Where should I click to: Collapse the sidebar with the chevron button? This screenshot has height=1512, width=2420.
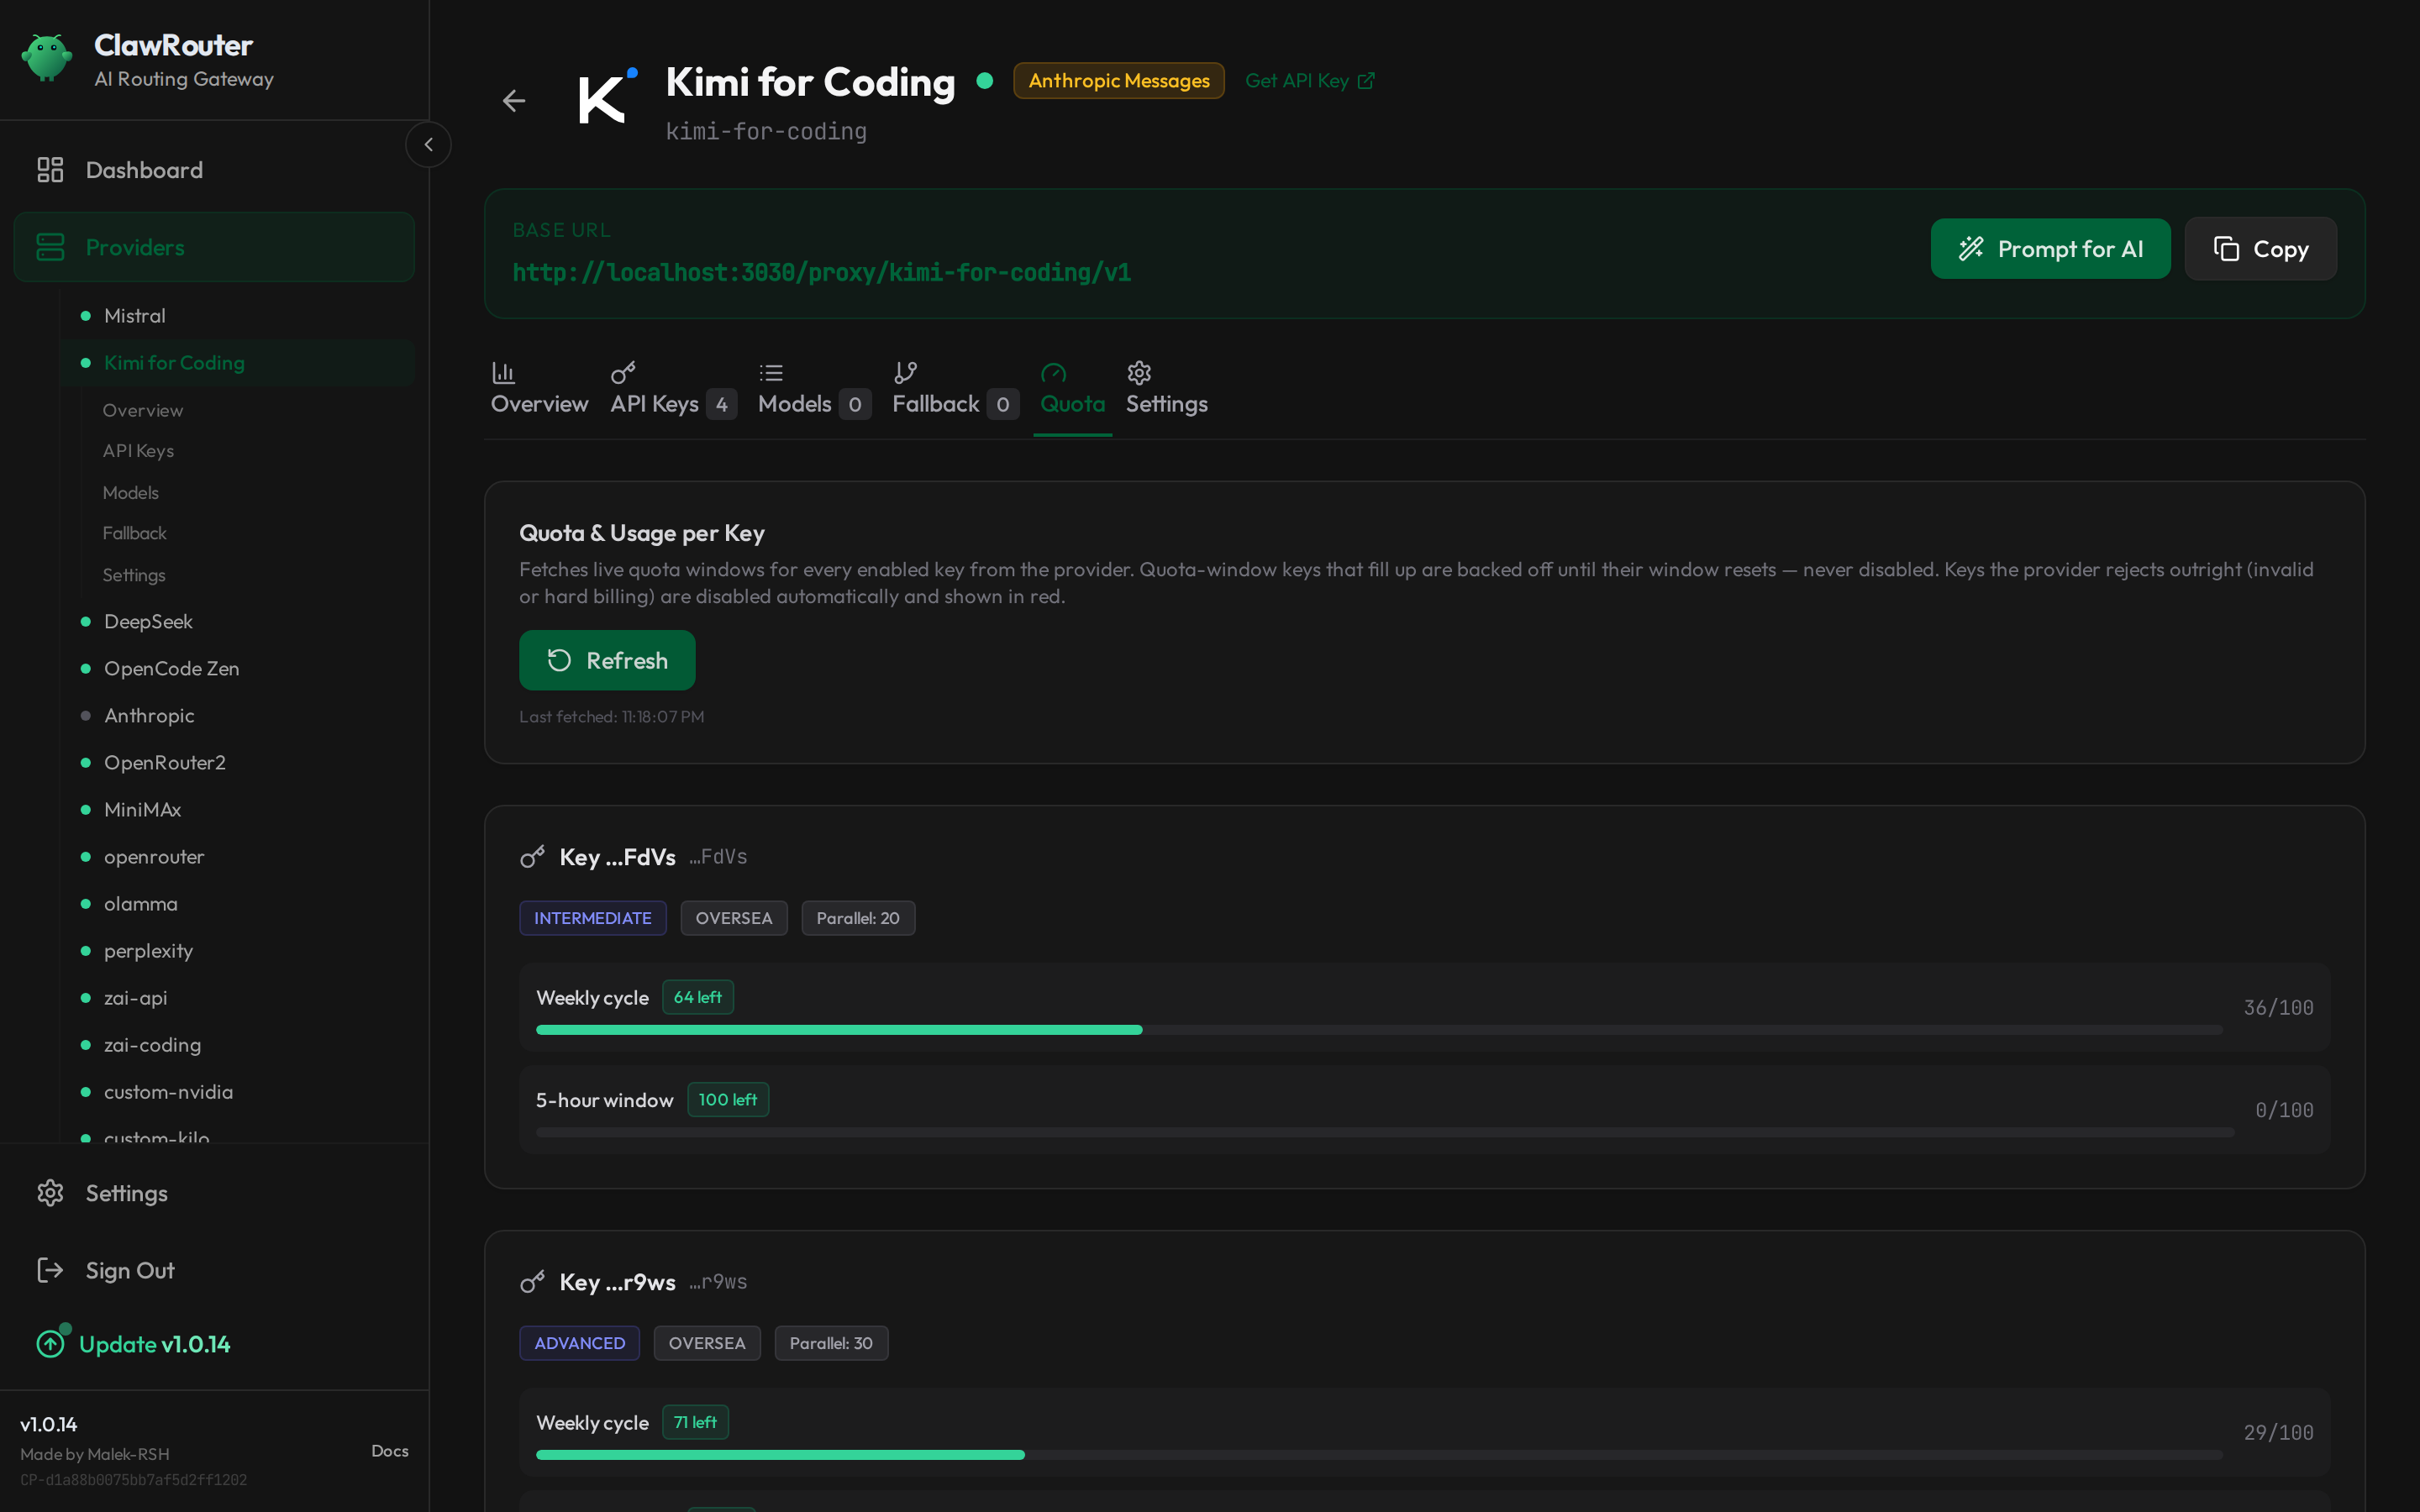[x=428, y=144]
